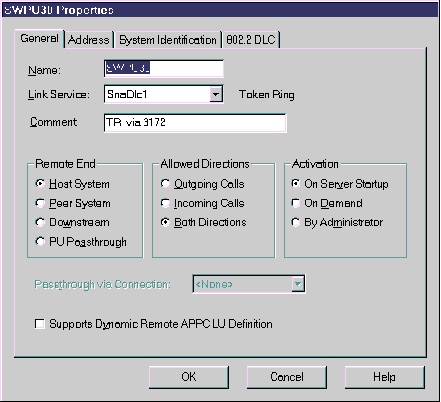This screenshot has height=402, width=441.
Task: Click the SnaDlc1 link service value
Action: (x=127, y=94)
